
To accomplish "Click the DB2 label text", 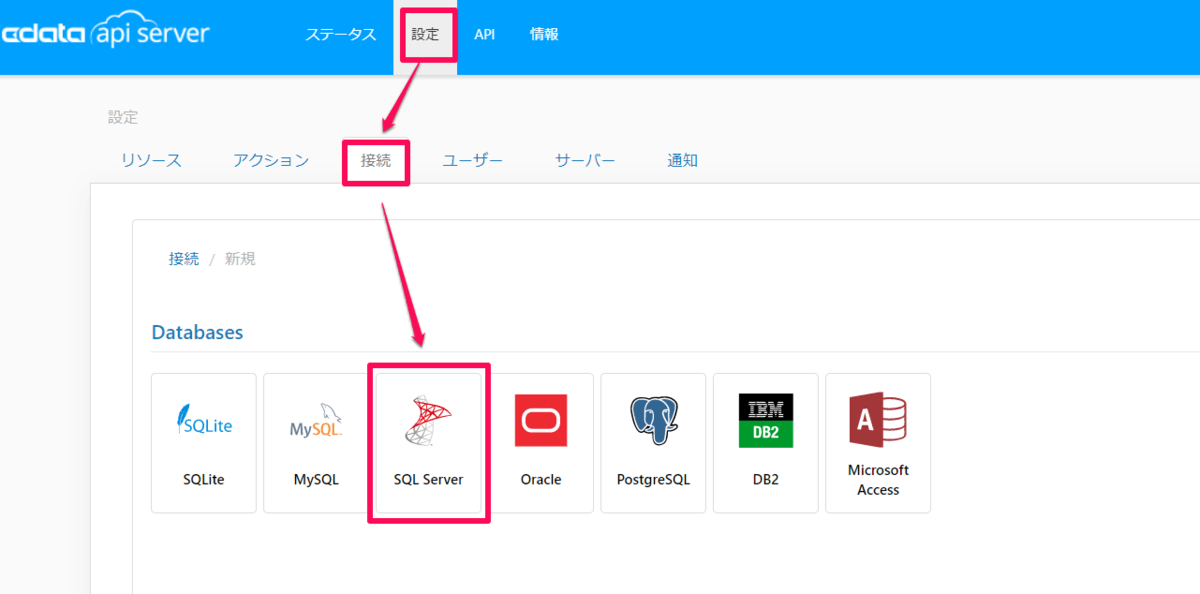I will [766, 479].
